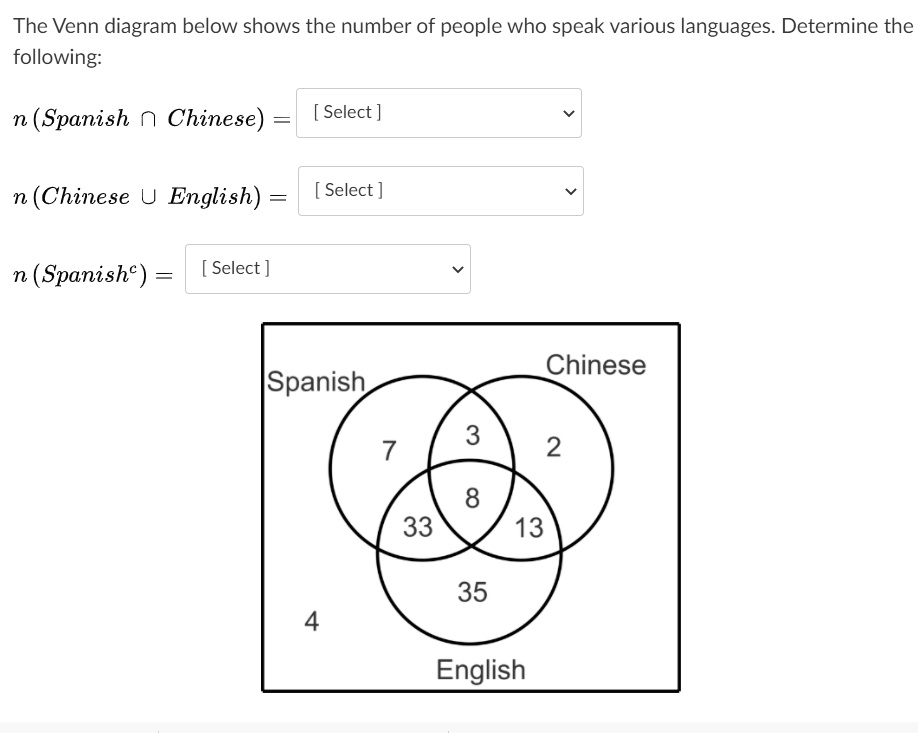This screenshot has width=918, height=733.
Task: Click the chevron on the first Select box
Action: point(568,113)
